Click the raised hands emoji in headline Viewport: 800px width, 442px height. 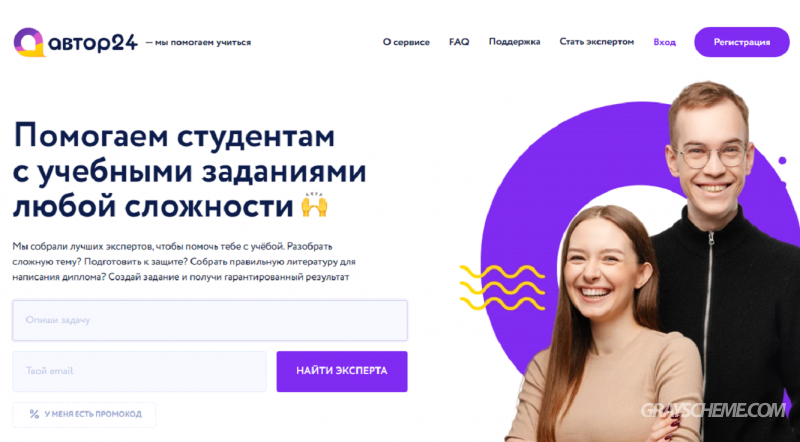[314, 205]
